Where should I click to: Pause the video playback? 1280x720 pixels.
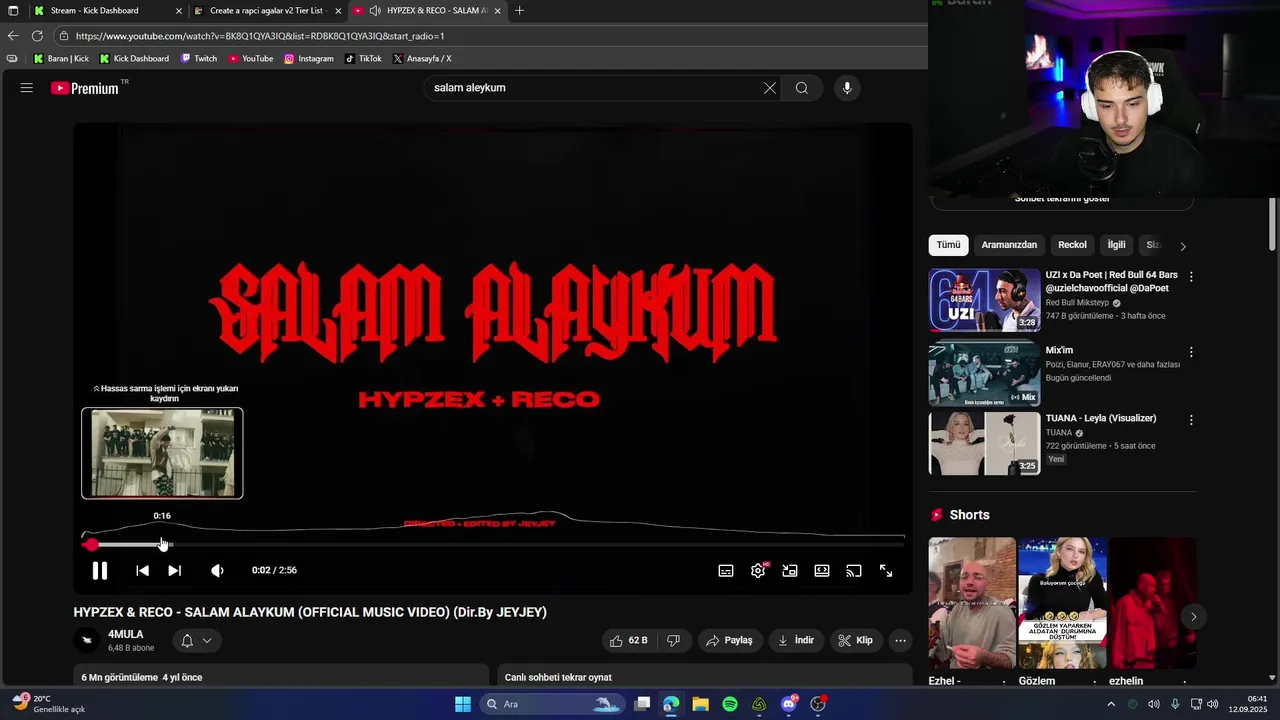point(100,571)
